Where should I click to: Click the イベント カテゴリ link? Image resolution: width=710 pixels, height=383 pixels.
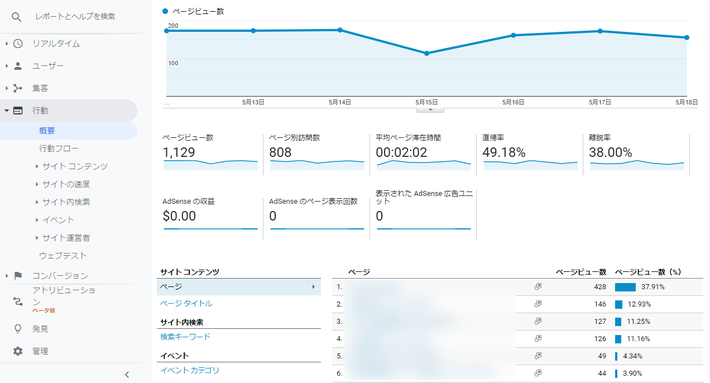[x=190, y=370]
